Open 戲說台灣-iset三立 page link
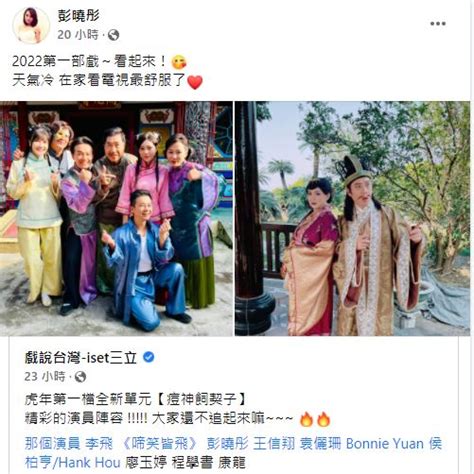This screenshot has width=474, height=474. tap(81, 358)
